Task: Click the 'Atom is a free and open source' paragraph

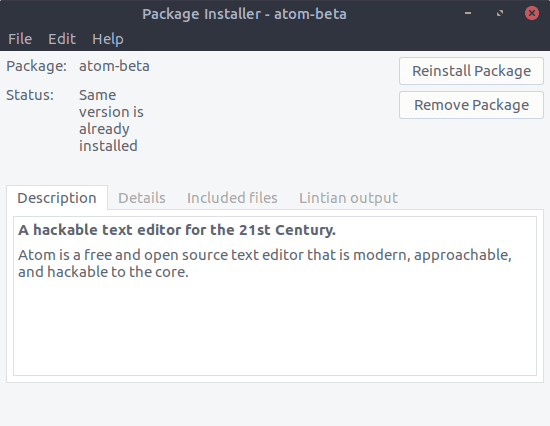Action: pos(265,263)
